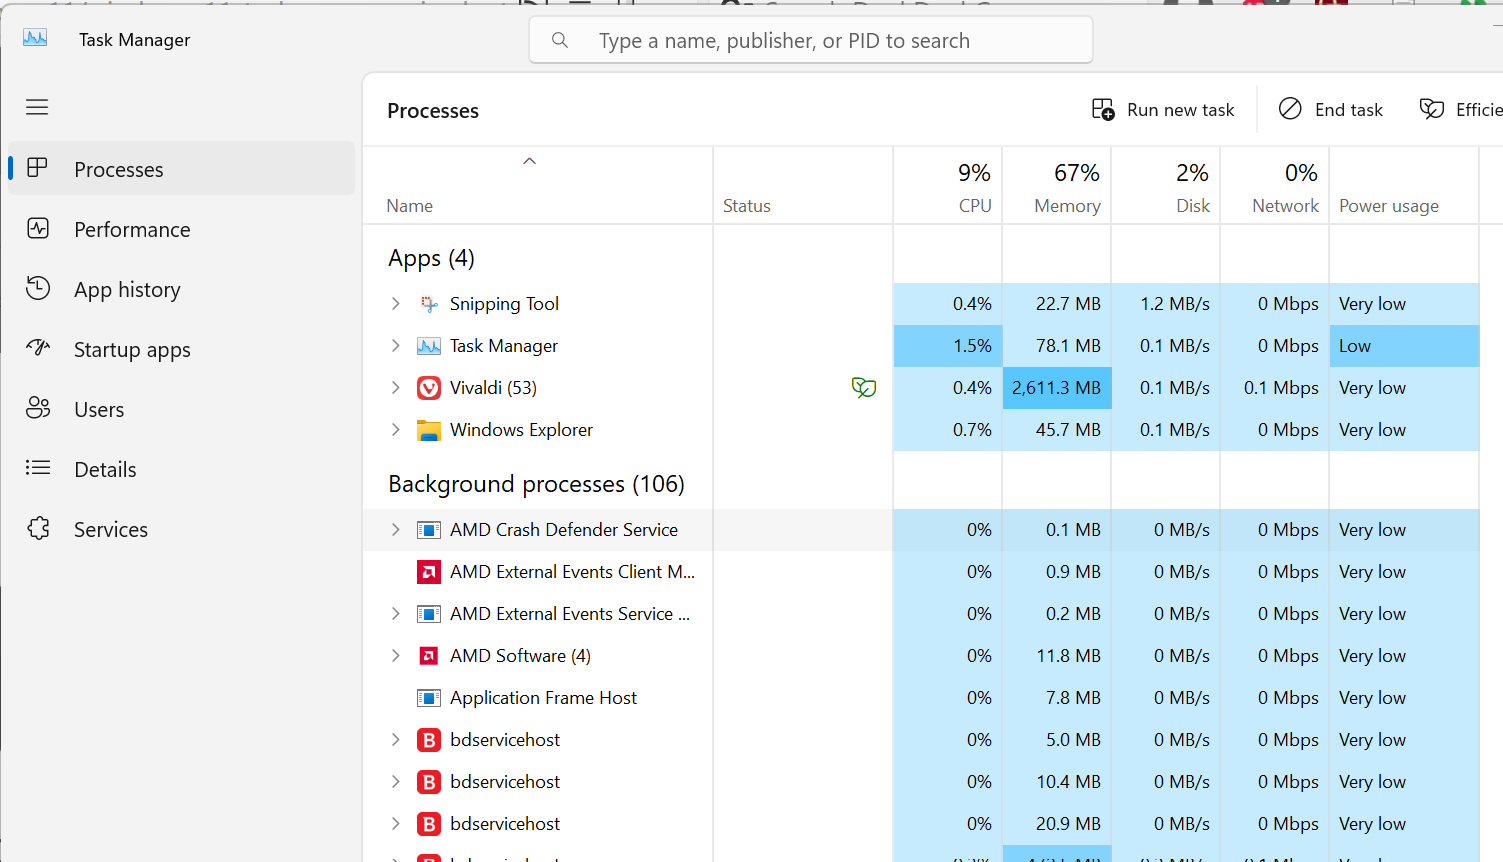Click Task Manager's 1.5% CPU cell
This screenshot has height=862, width=1503.
click(x=948, y=346)
